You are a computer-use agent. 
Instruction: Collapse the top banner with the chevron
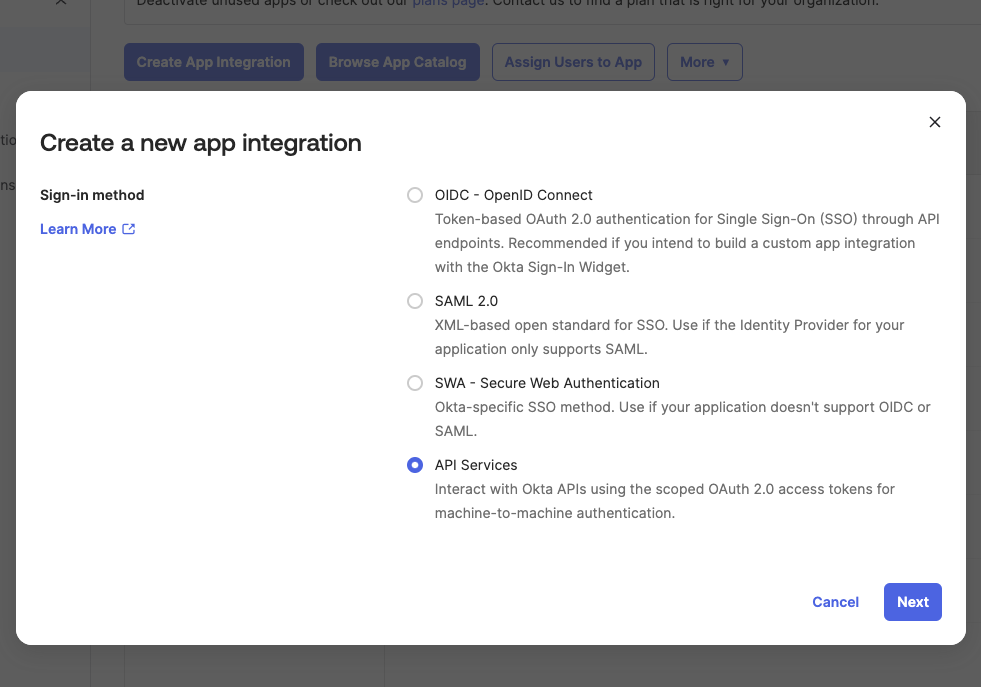click(x=60, y=3)
